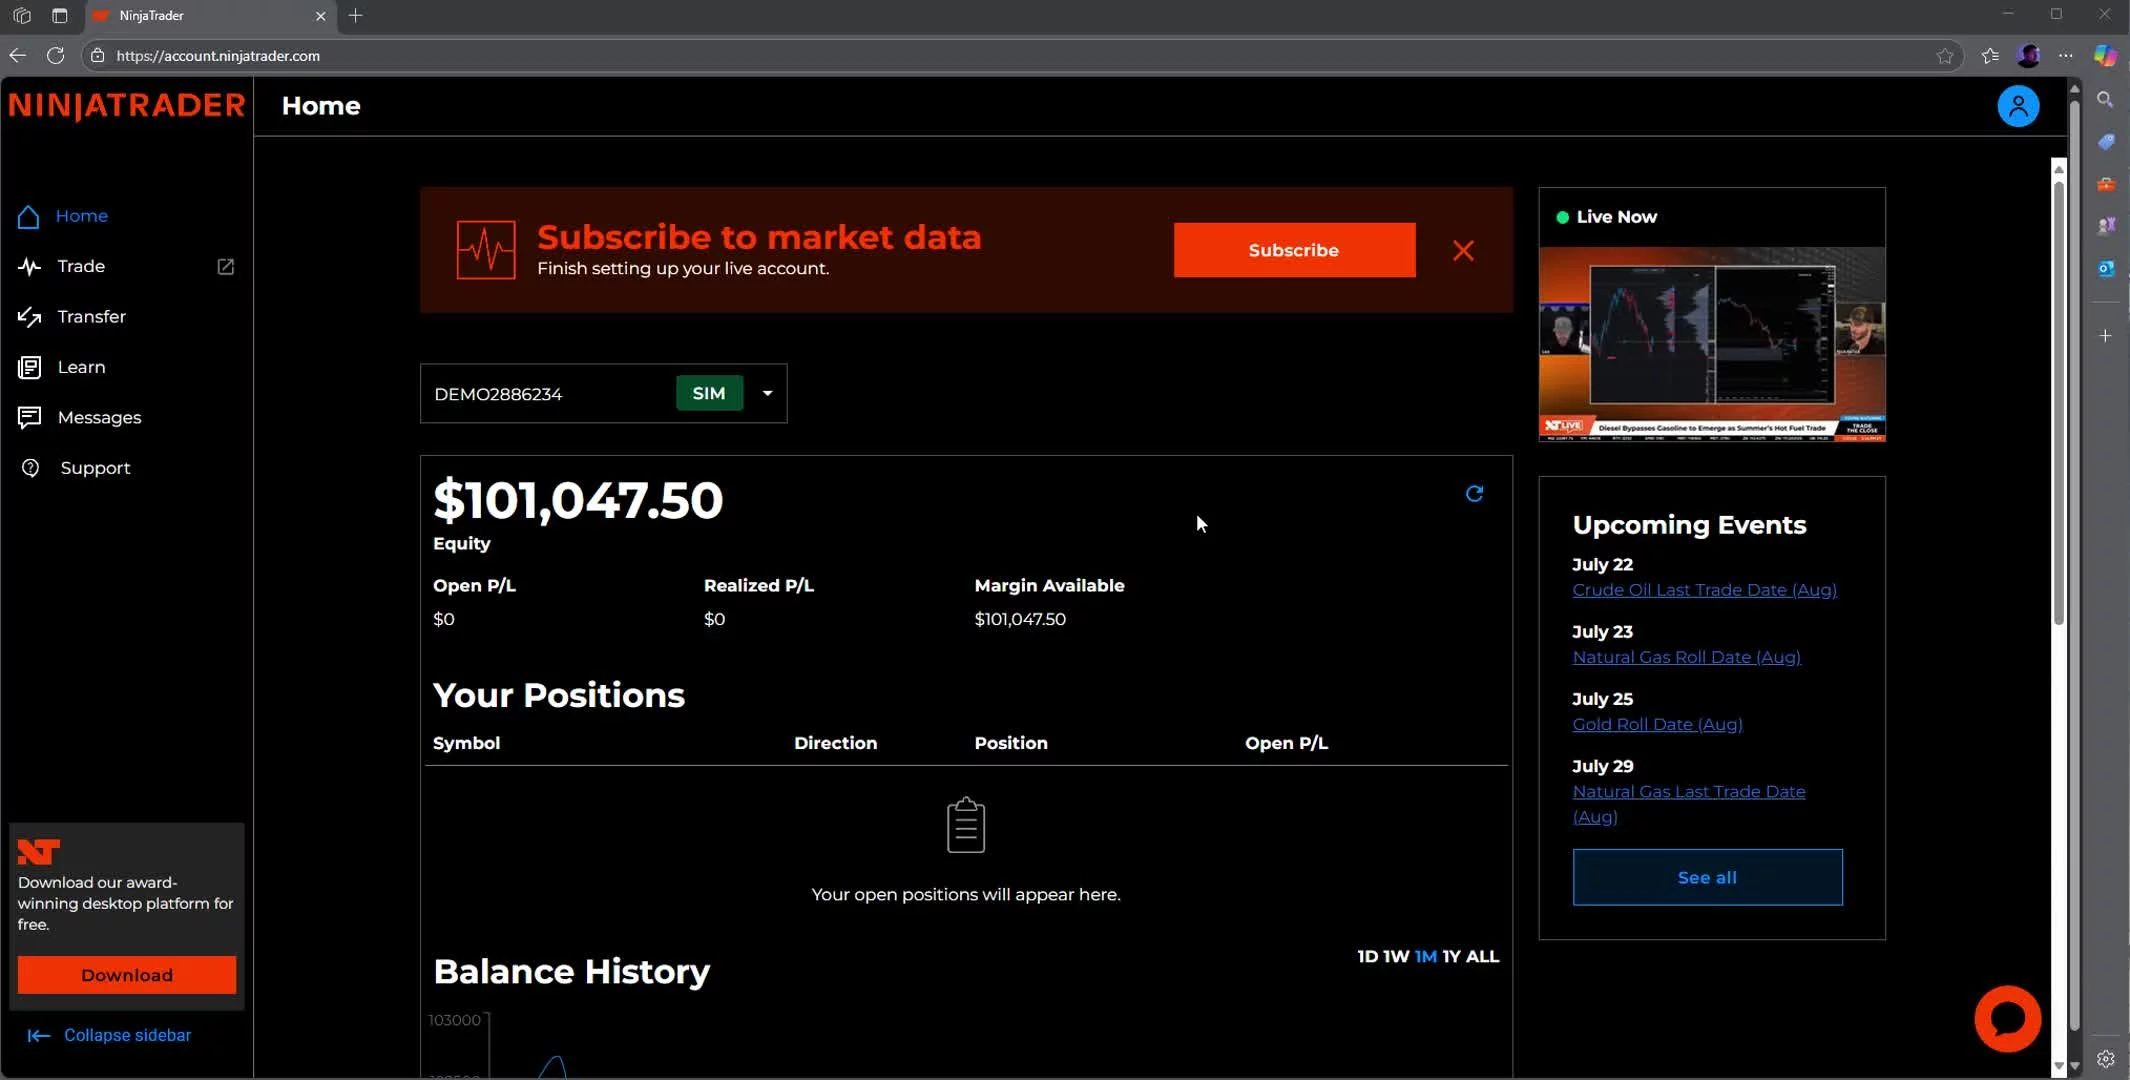Open Trade in the sidebar
The image size is (2130, 1080).
(81, 266)
